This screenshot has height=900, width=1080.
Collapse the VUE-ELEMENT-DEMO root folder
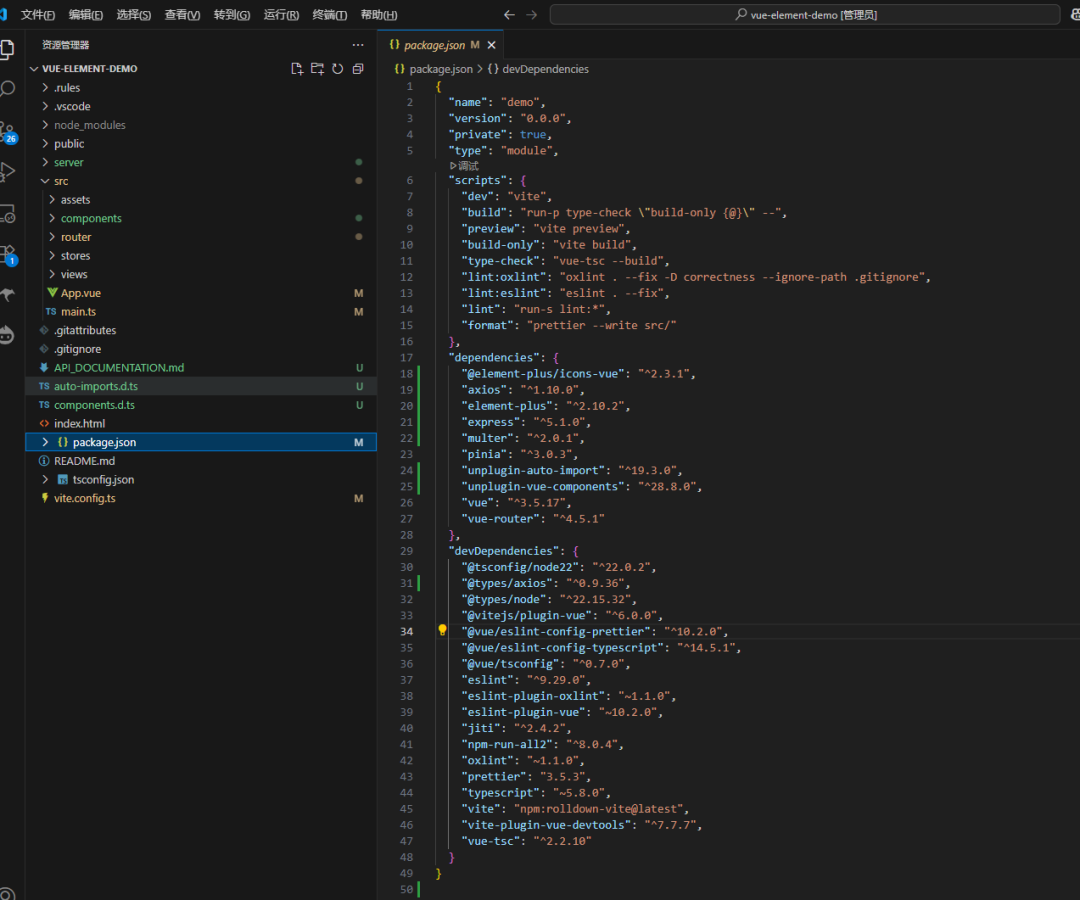(x=90, y=69)
